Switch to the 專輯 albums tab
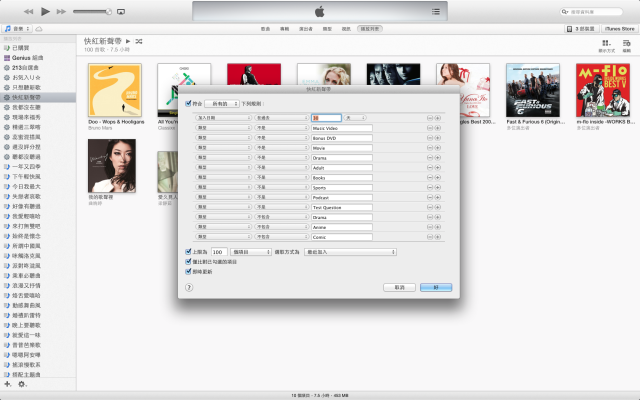The height and width of the screenshot is (400, 640). pos(284,29)
